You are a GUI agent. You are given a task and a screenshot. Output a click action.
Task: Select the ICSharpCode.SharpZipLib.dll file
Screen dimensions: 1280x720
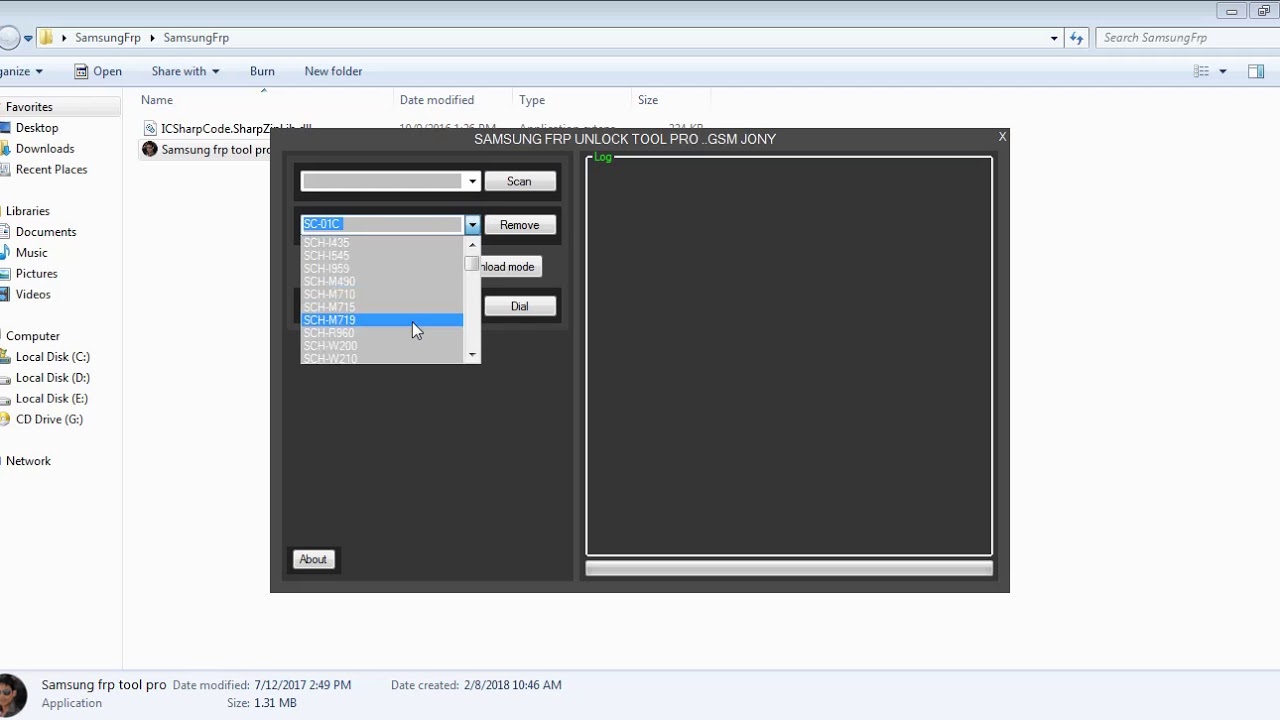[x=227, y=128]
